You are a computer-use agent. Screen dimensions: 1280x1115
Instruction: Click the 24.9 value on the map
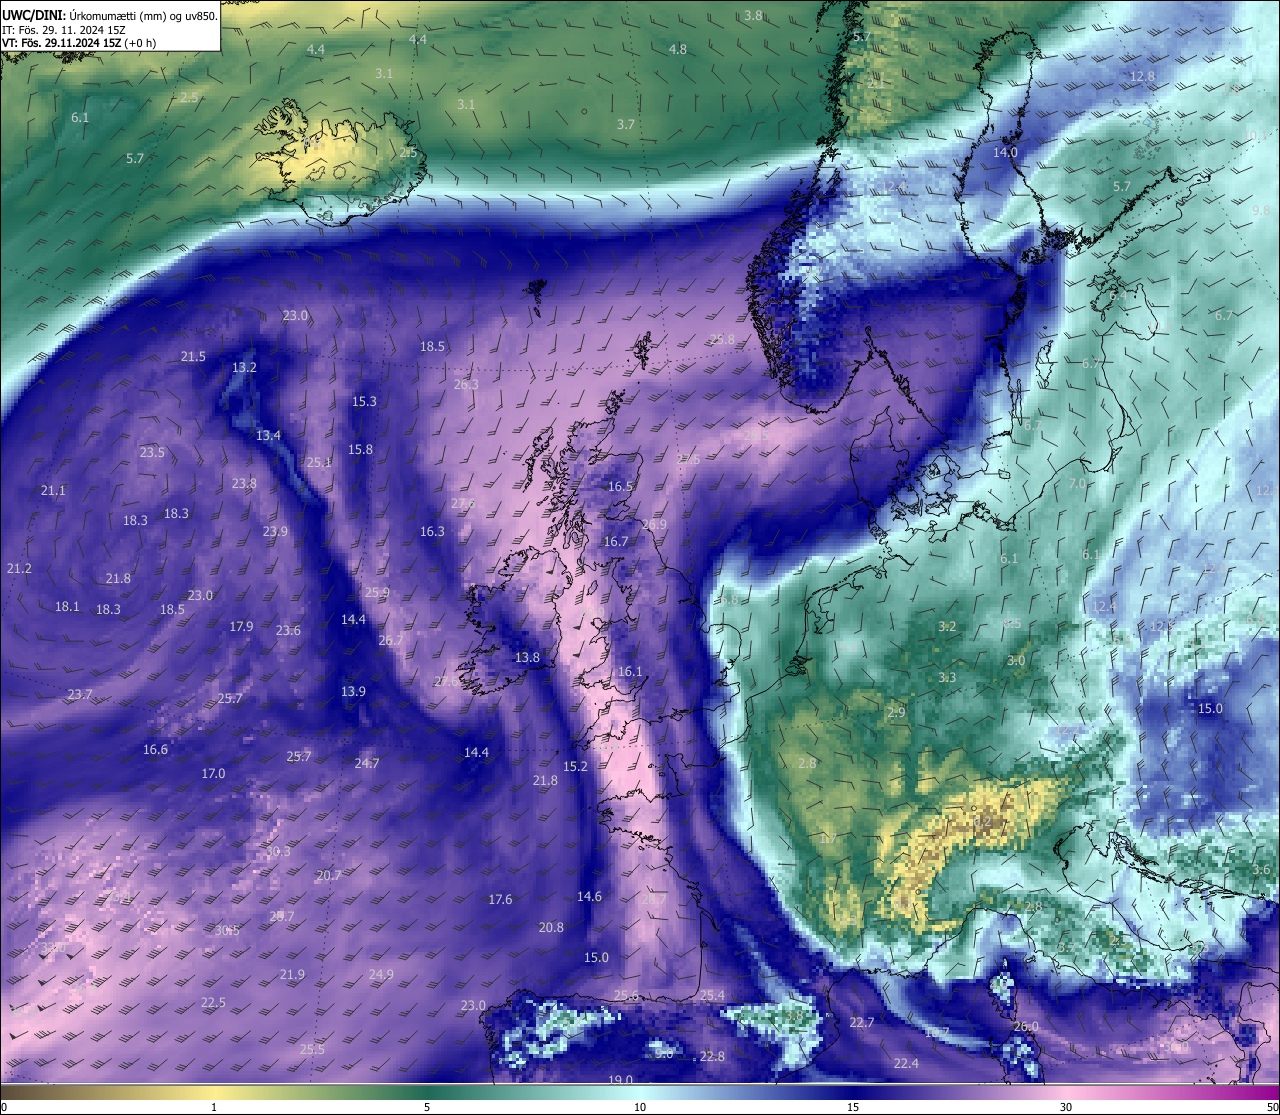[x=381, y=974]
